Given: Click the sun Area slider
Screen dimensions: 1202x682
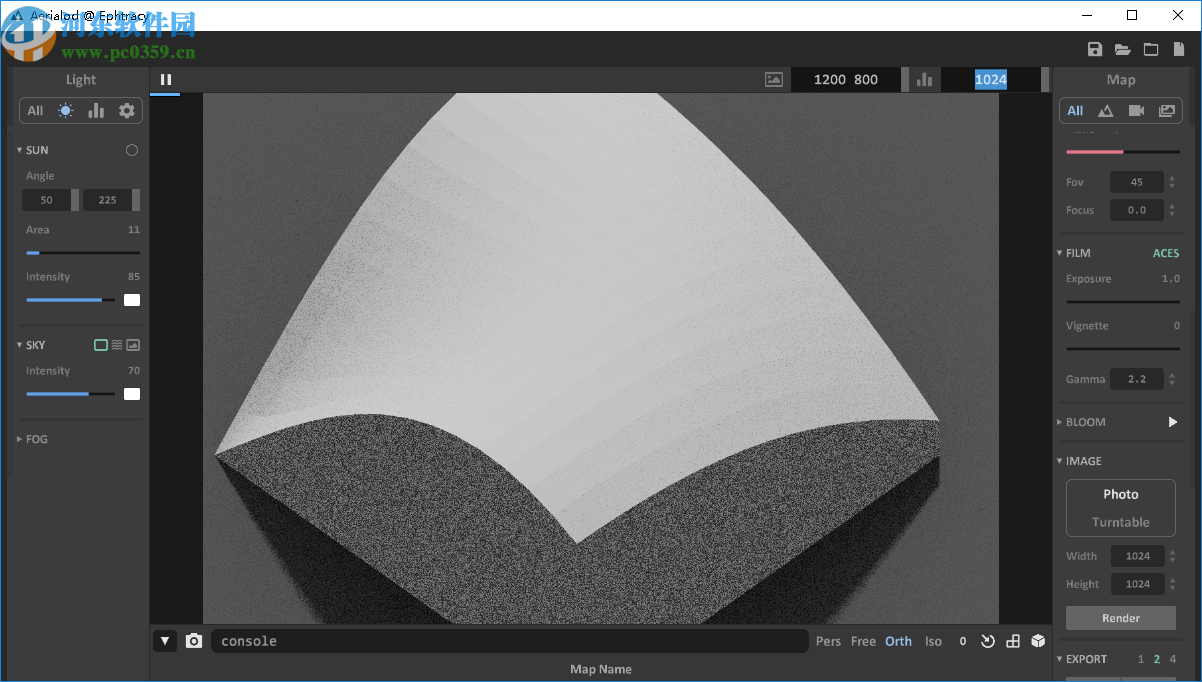Looking at the screenshot, I should pos(83,253).
